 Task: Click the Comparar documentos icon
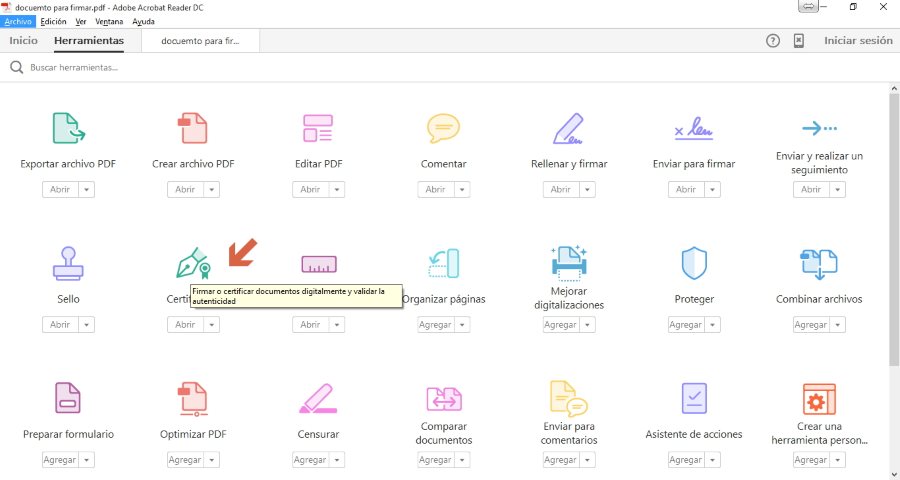coord(443,398)
